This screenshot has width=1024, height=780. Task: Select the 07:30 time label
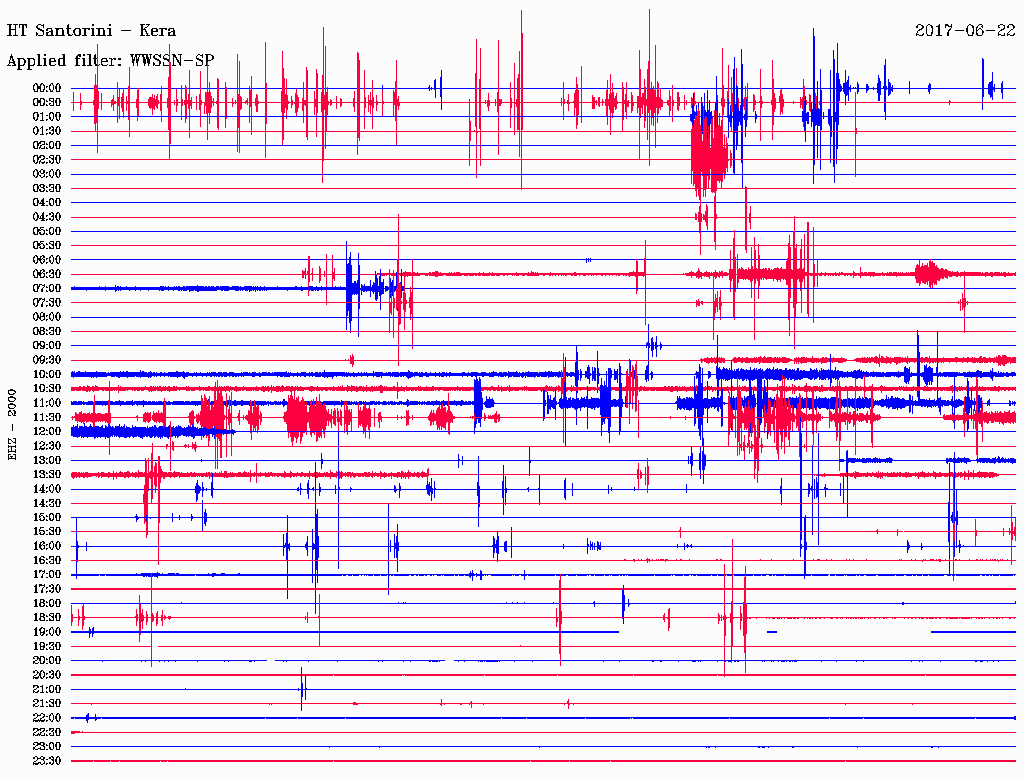(47, 303)
